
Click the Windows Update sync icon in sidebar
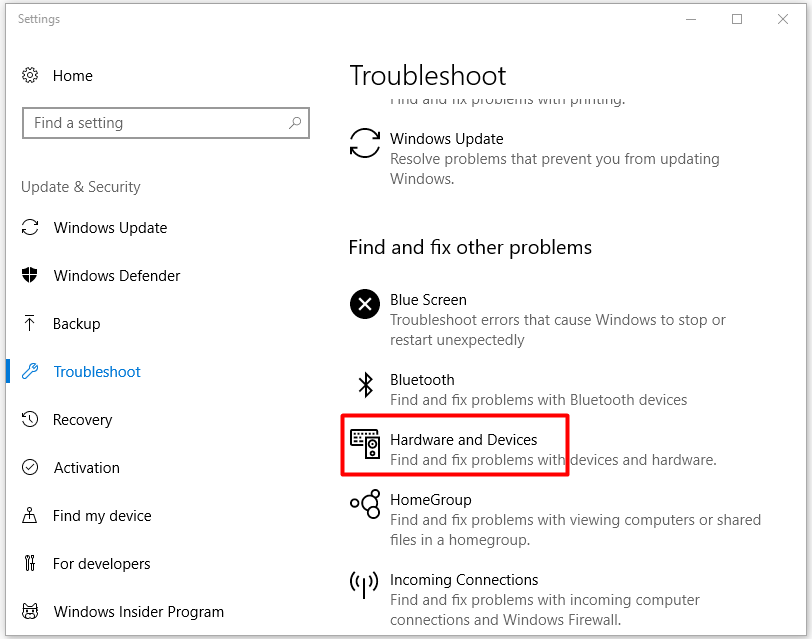[30, 228]
